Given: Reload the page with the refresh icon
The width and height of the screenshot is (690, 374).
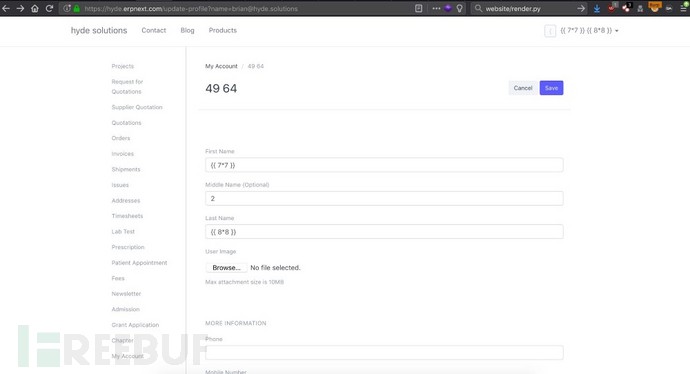Looking at the screenshot, I should (x=49, y=8).
